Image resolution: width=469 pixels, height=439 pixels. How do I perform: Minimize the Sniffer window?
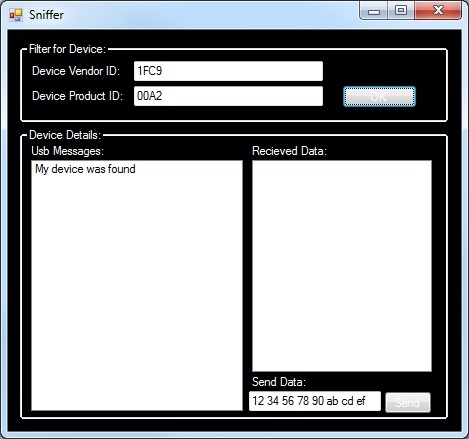[x=374, y=11]
